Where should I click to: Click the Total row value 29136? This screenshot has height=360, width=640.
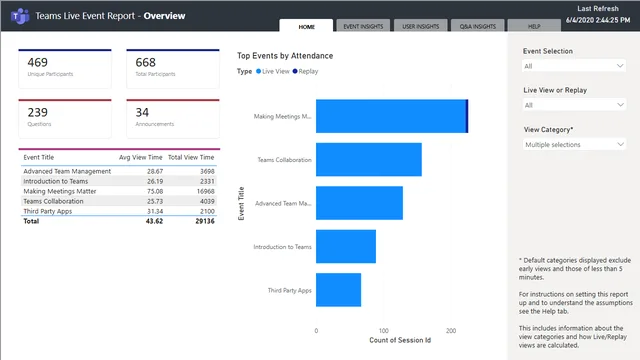click(x=204, y=221)
